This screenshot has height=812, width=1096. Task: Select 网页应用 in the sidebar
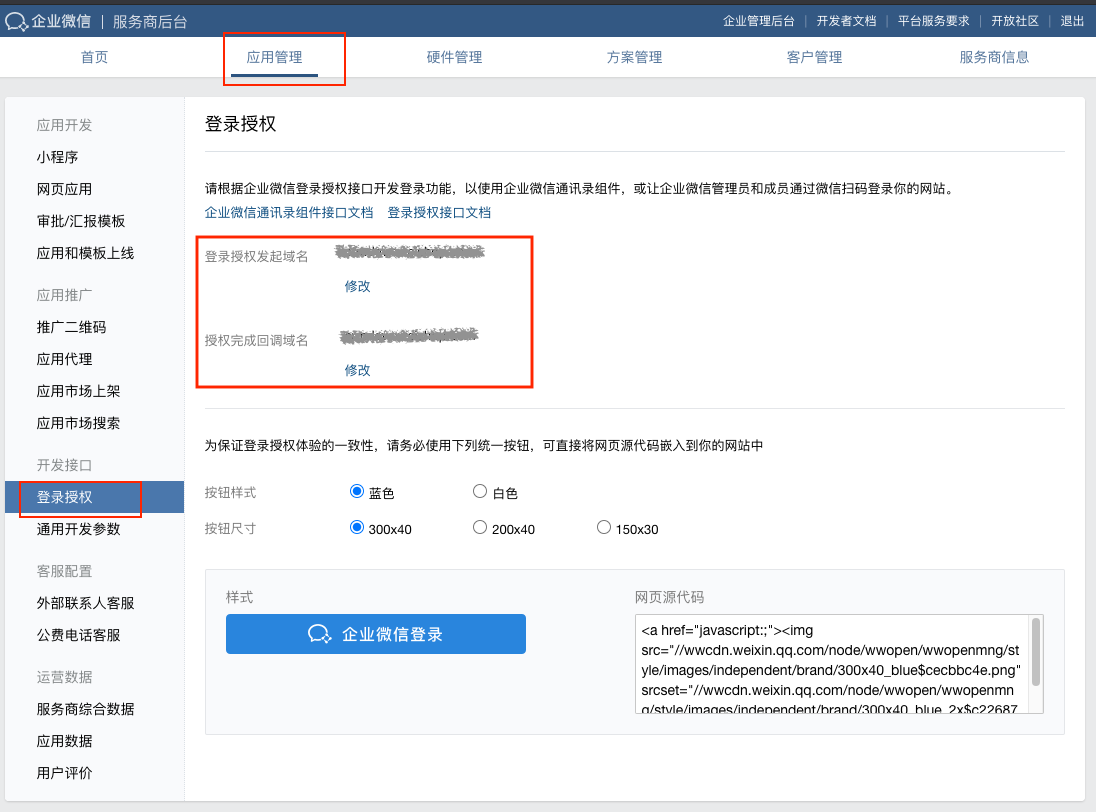click(x=64, y=189)
